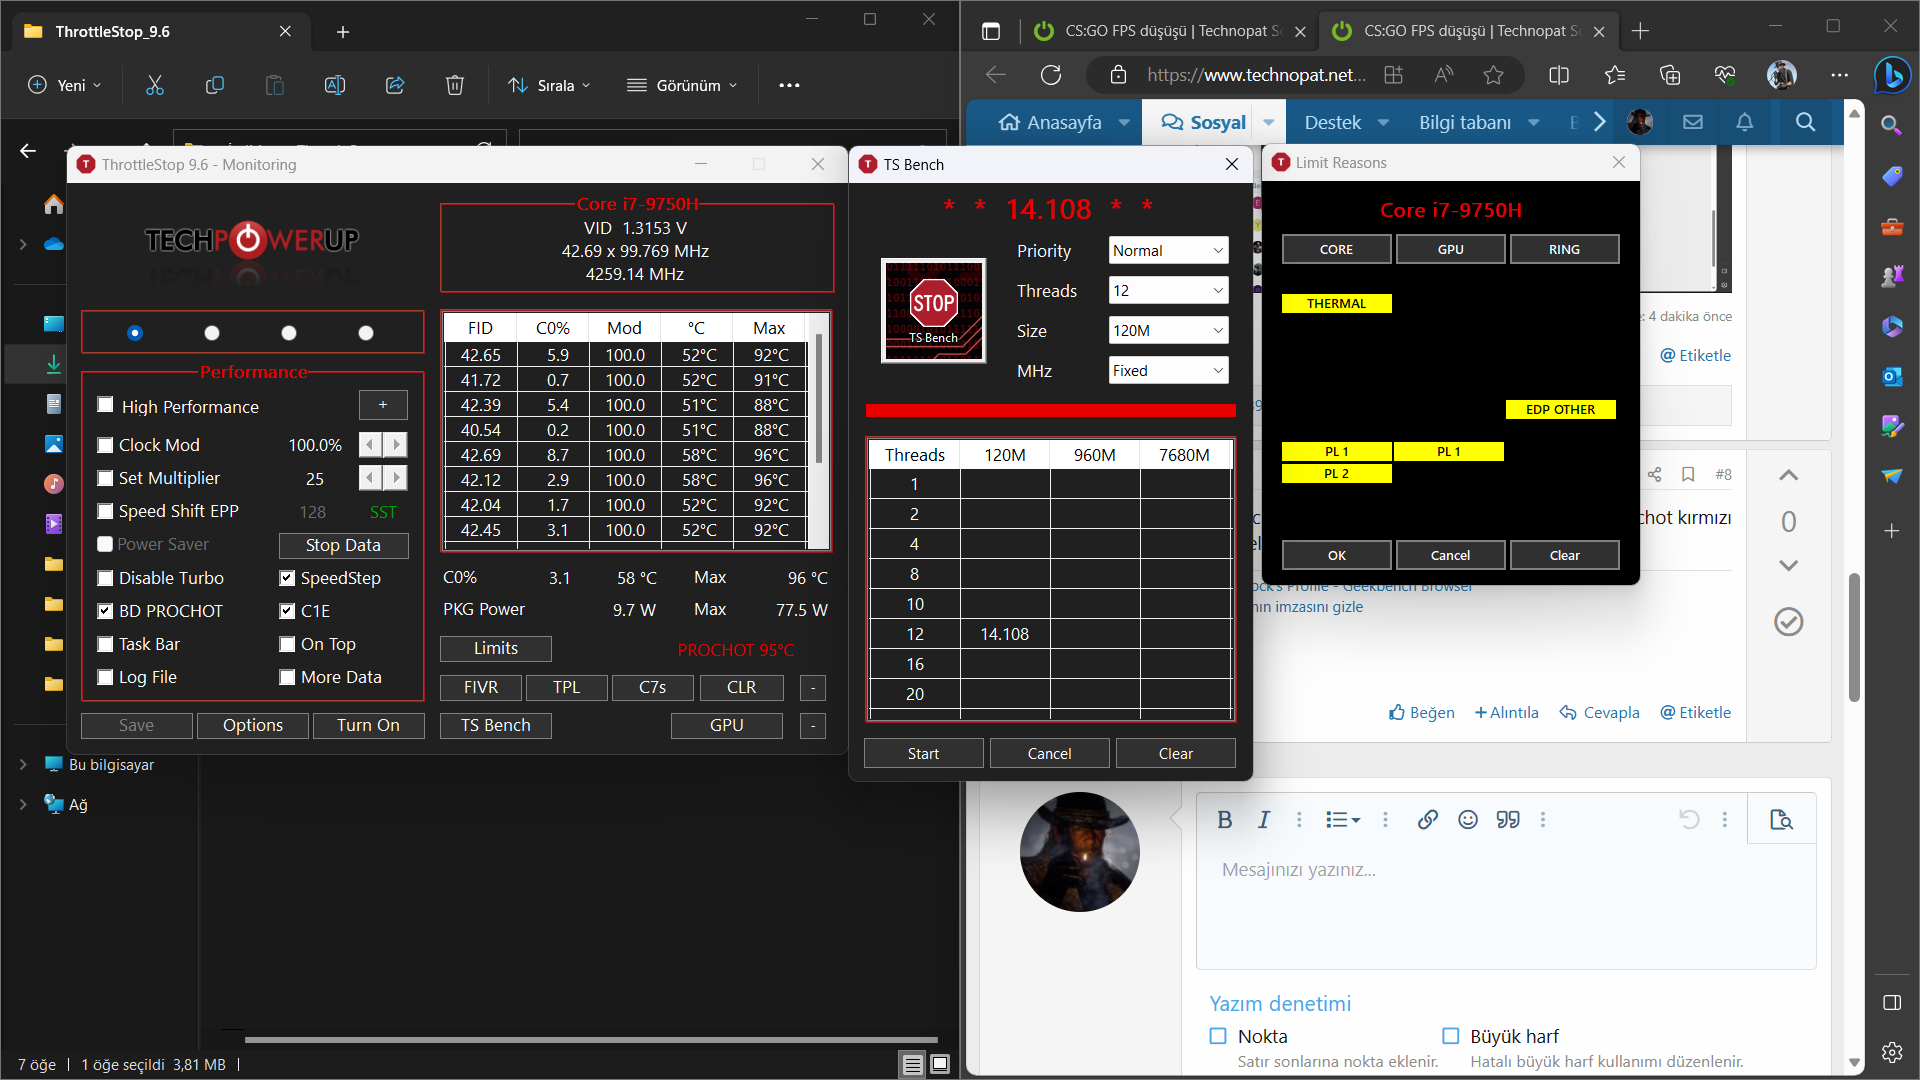Screen dimensions: 1920x1080
Task: Click the notifications bell icon
Action: tap(1744, 122)
